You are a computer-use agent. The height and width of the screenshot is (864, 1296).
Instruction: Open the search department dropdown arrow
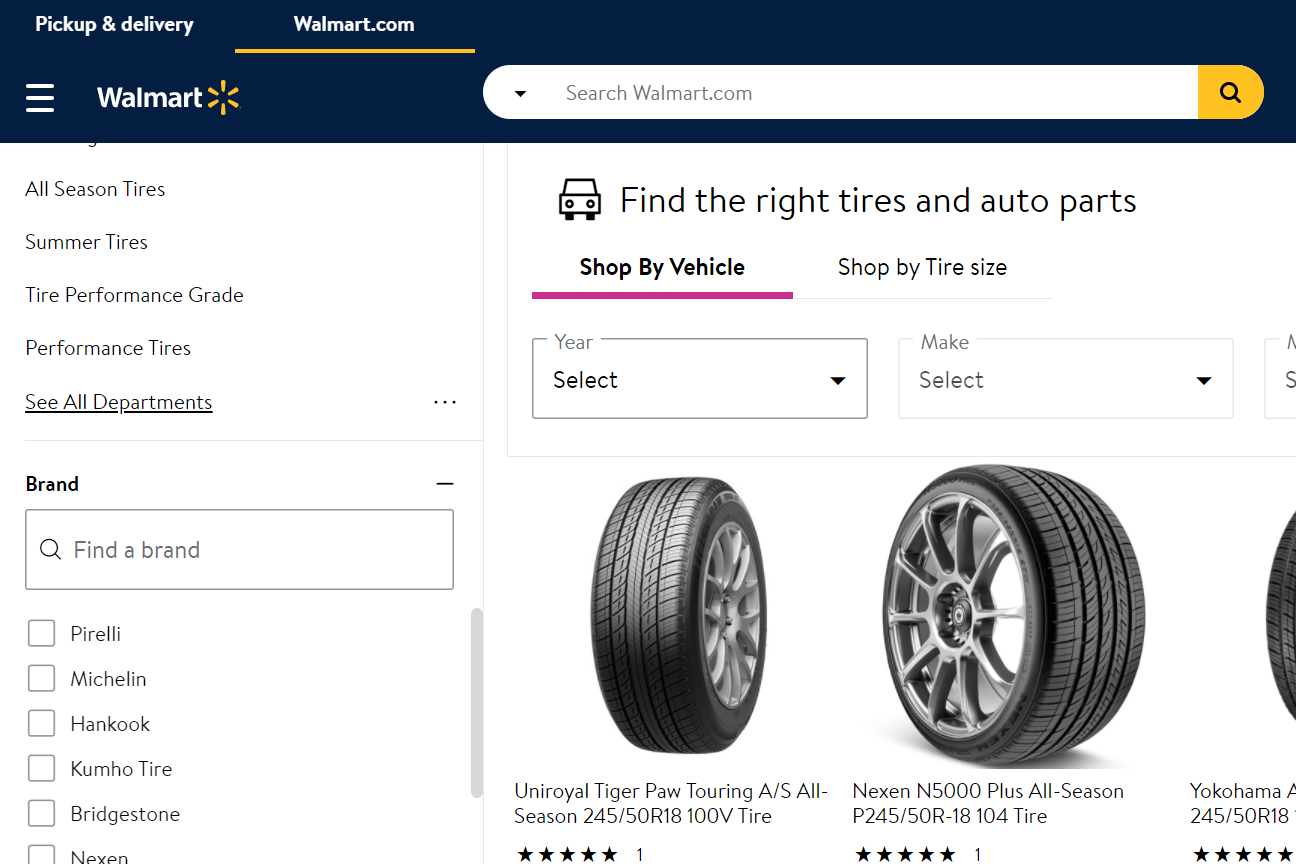pyautogui.click(x=520, y=94)
